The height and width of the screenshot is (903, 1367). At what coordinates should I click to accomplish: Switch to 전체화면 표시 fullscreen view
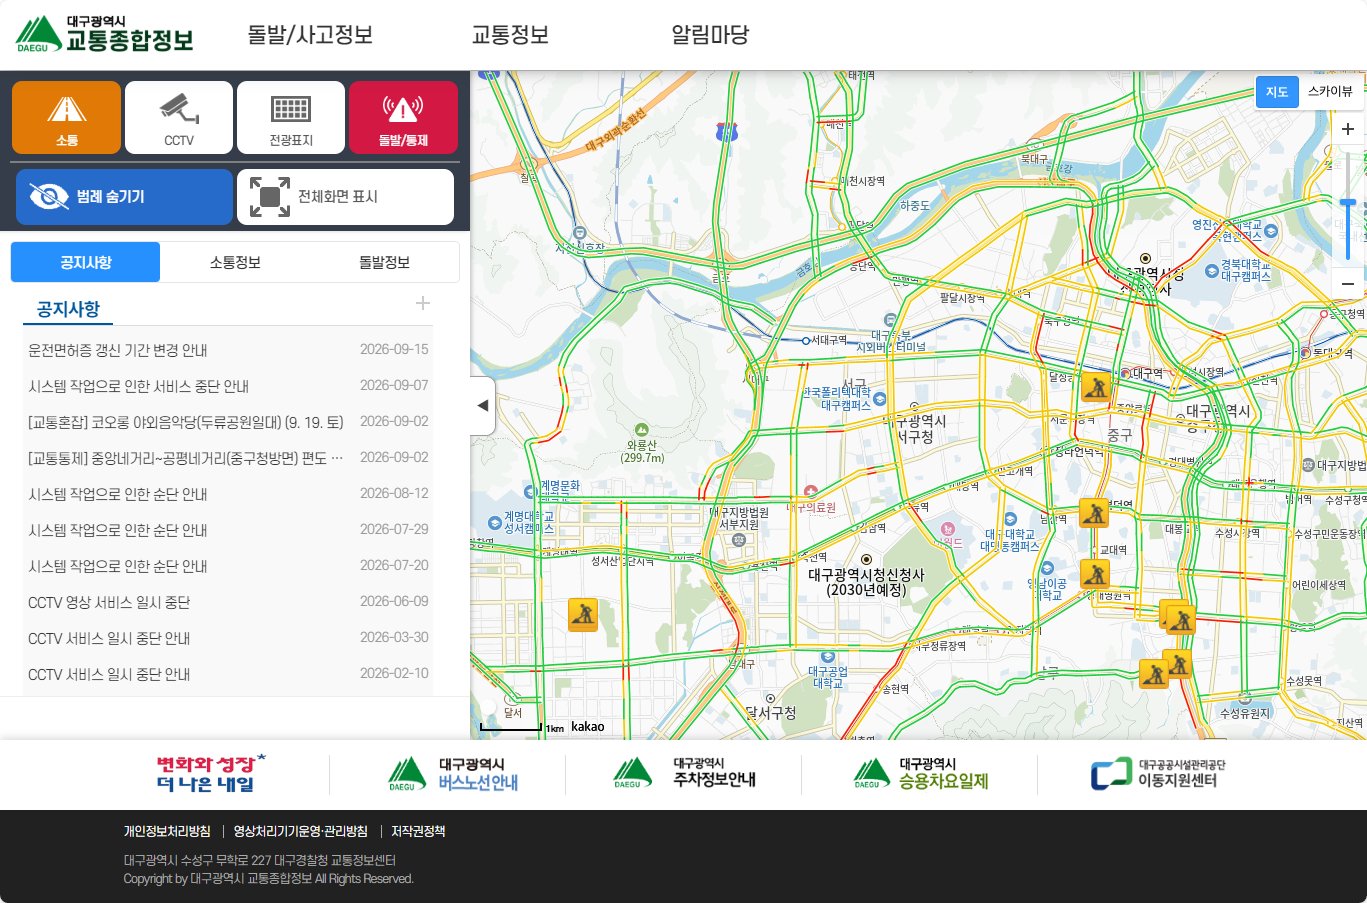(x=345, y=197)
